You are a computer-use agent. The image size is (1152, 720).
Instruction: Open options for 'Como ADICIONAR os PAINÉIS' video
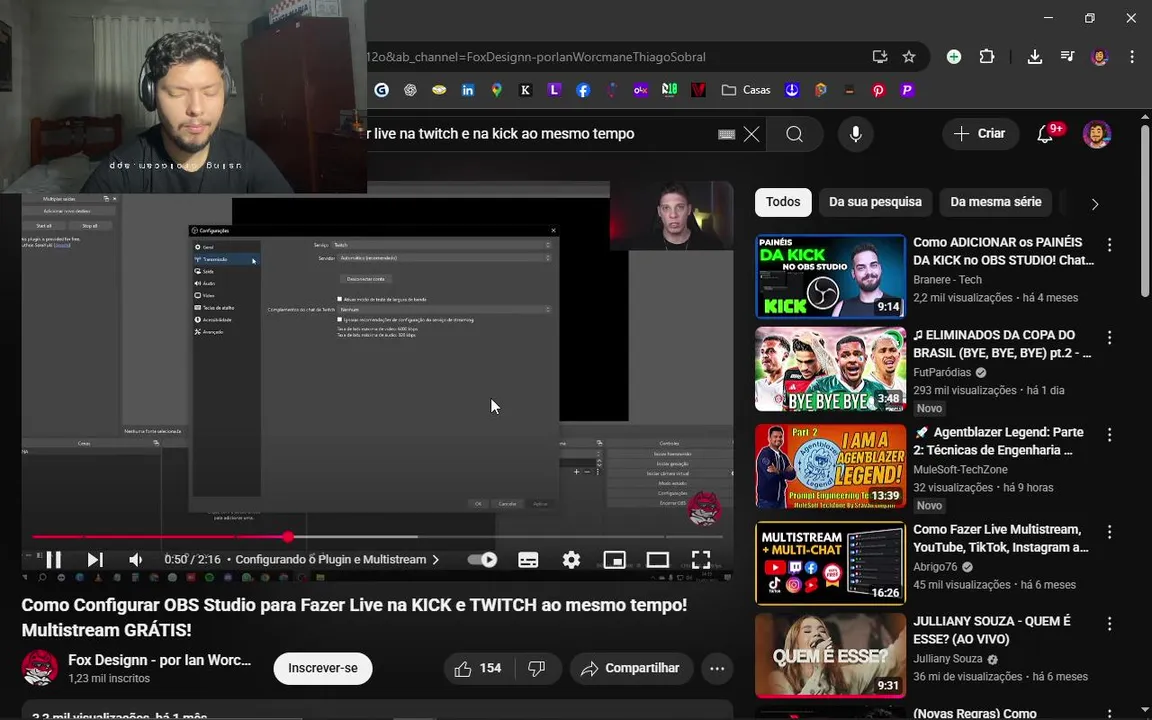point(1109,245)
